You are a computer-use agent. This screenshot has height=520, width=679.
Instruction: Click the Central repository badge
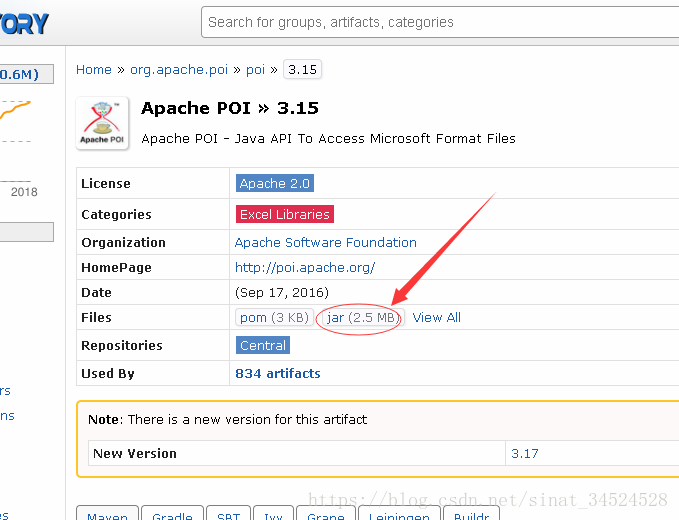coord(263,345)
